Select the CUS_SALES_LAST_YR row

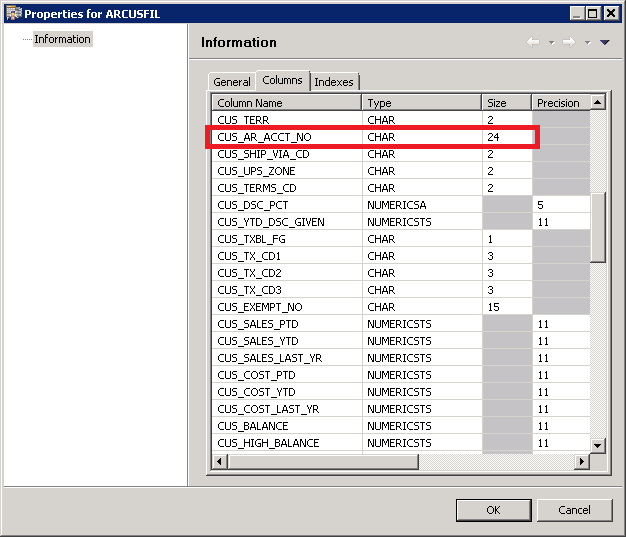(x=401, y=358)
